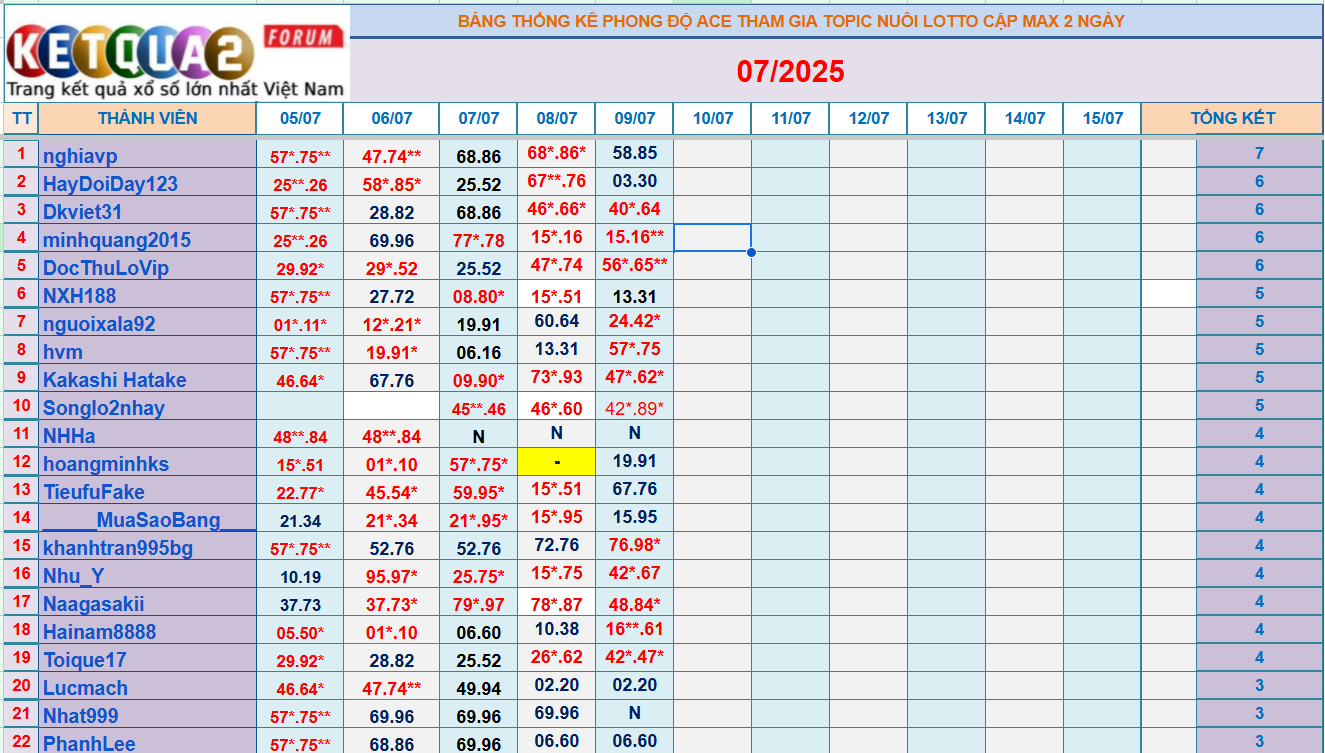
Task: Select member name nghiavp
Action: click(x=80, y=156)
